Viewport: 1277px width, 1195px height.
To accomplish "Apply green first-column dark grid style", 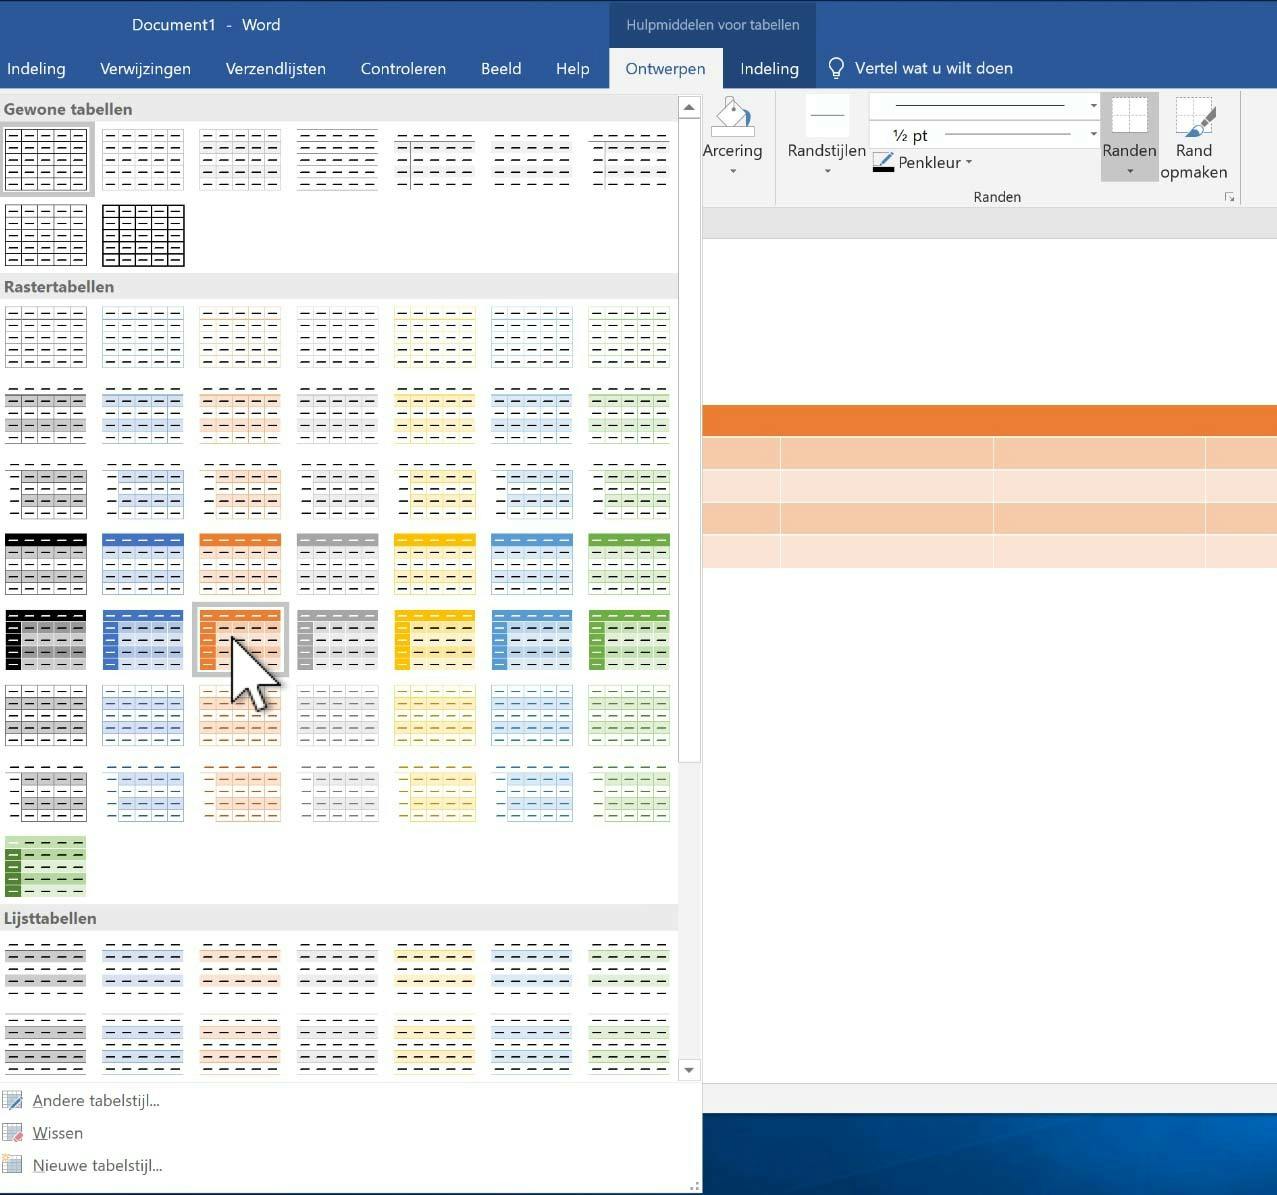I will tap(629, 640).
